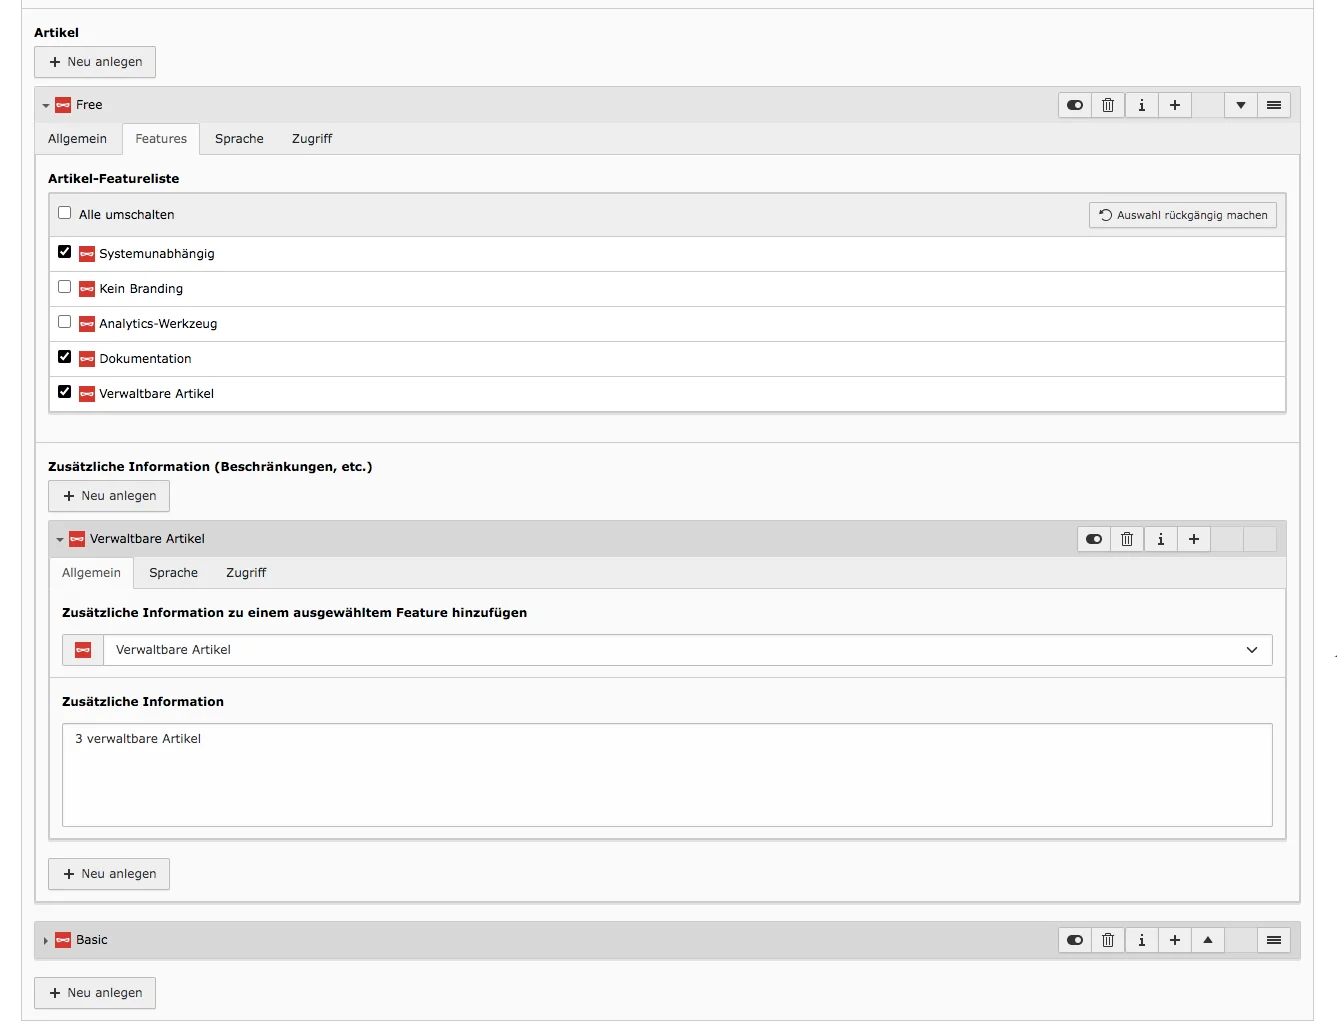Click Neu anlegen under Artikel heading
This screenshot has height=1030, width=1337.
coord(94,62)
